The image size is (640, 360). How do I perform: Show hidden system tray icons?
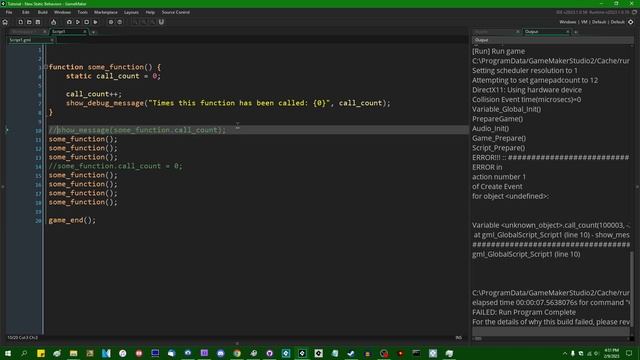564,353
